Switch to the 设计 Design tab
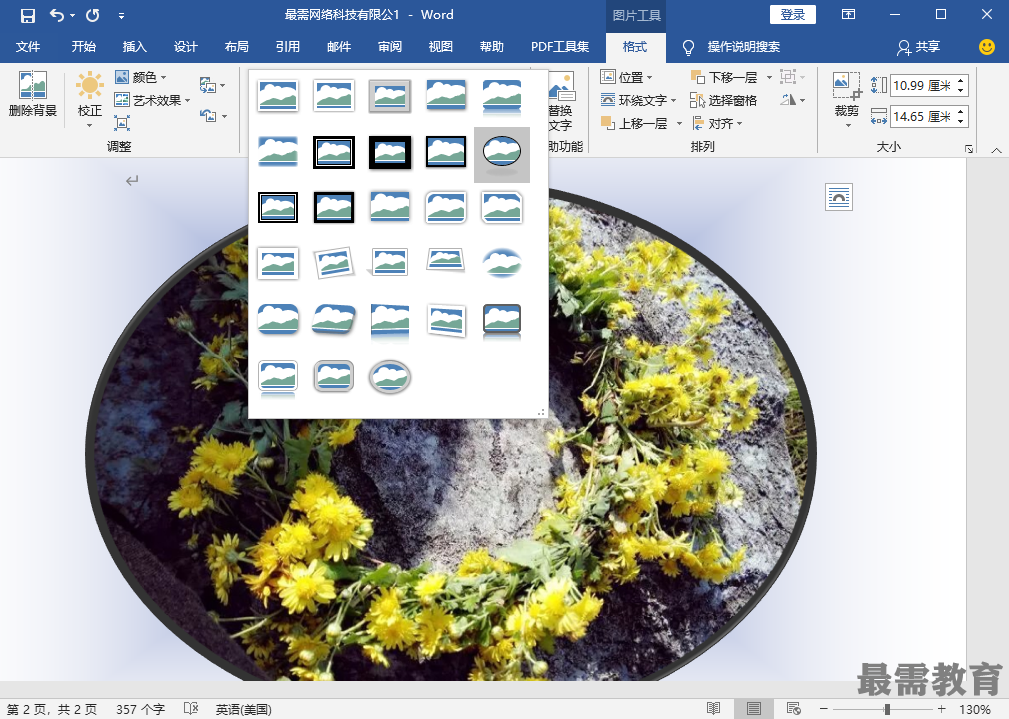The width and height of the screenshot is (1009, 719). tap(185, 46)
